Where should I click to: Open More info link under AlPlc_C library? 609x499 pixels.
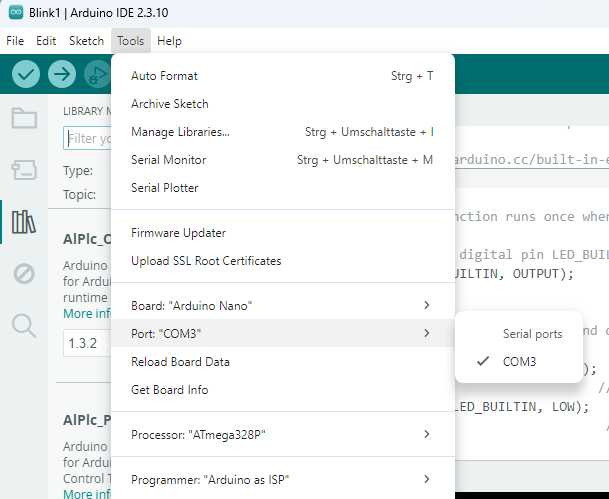pos(87,313)
